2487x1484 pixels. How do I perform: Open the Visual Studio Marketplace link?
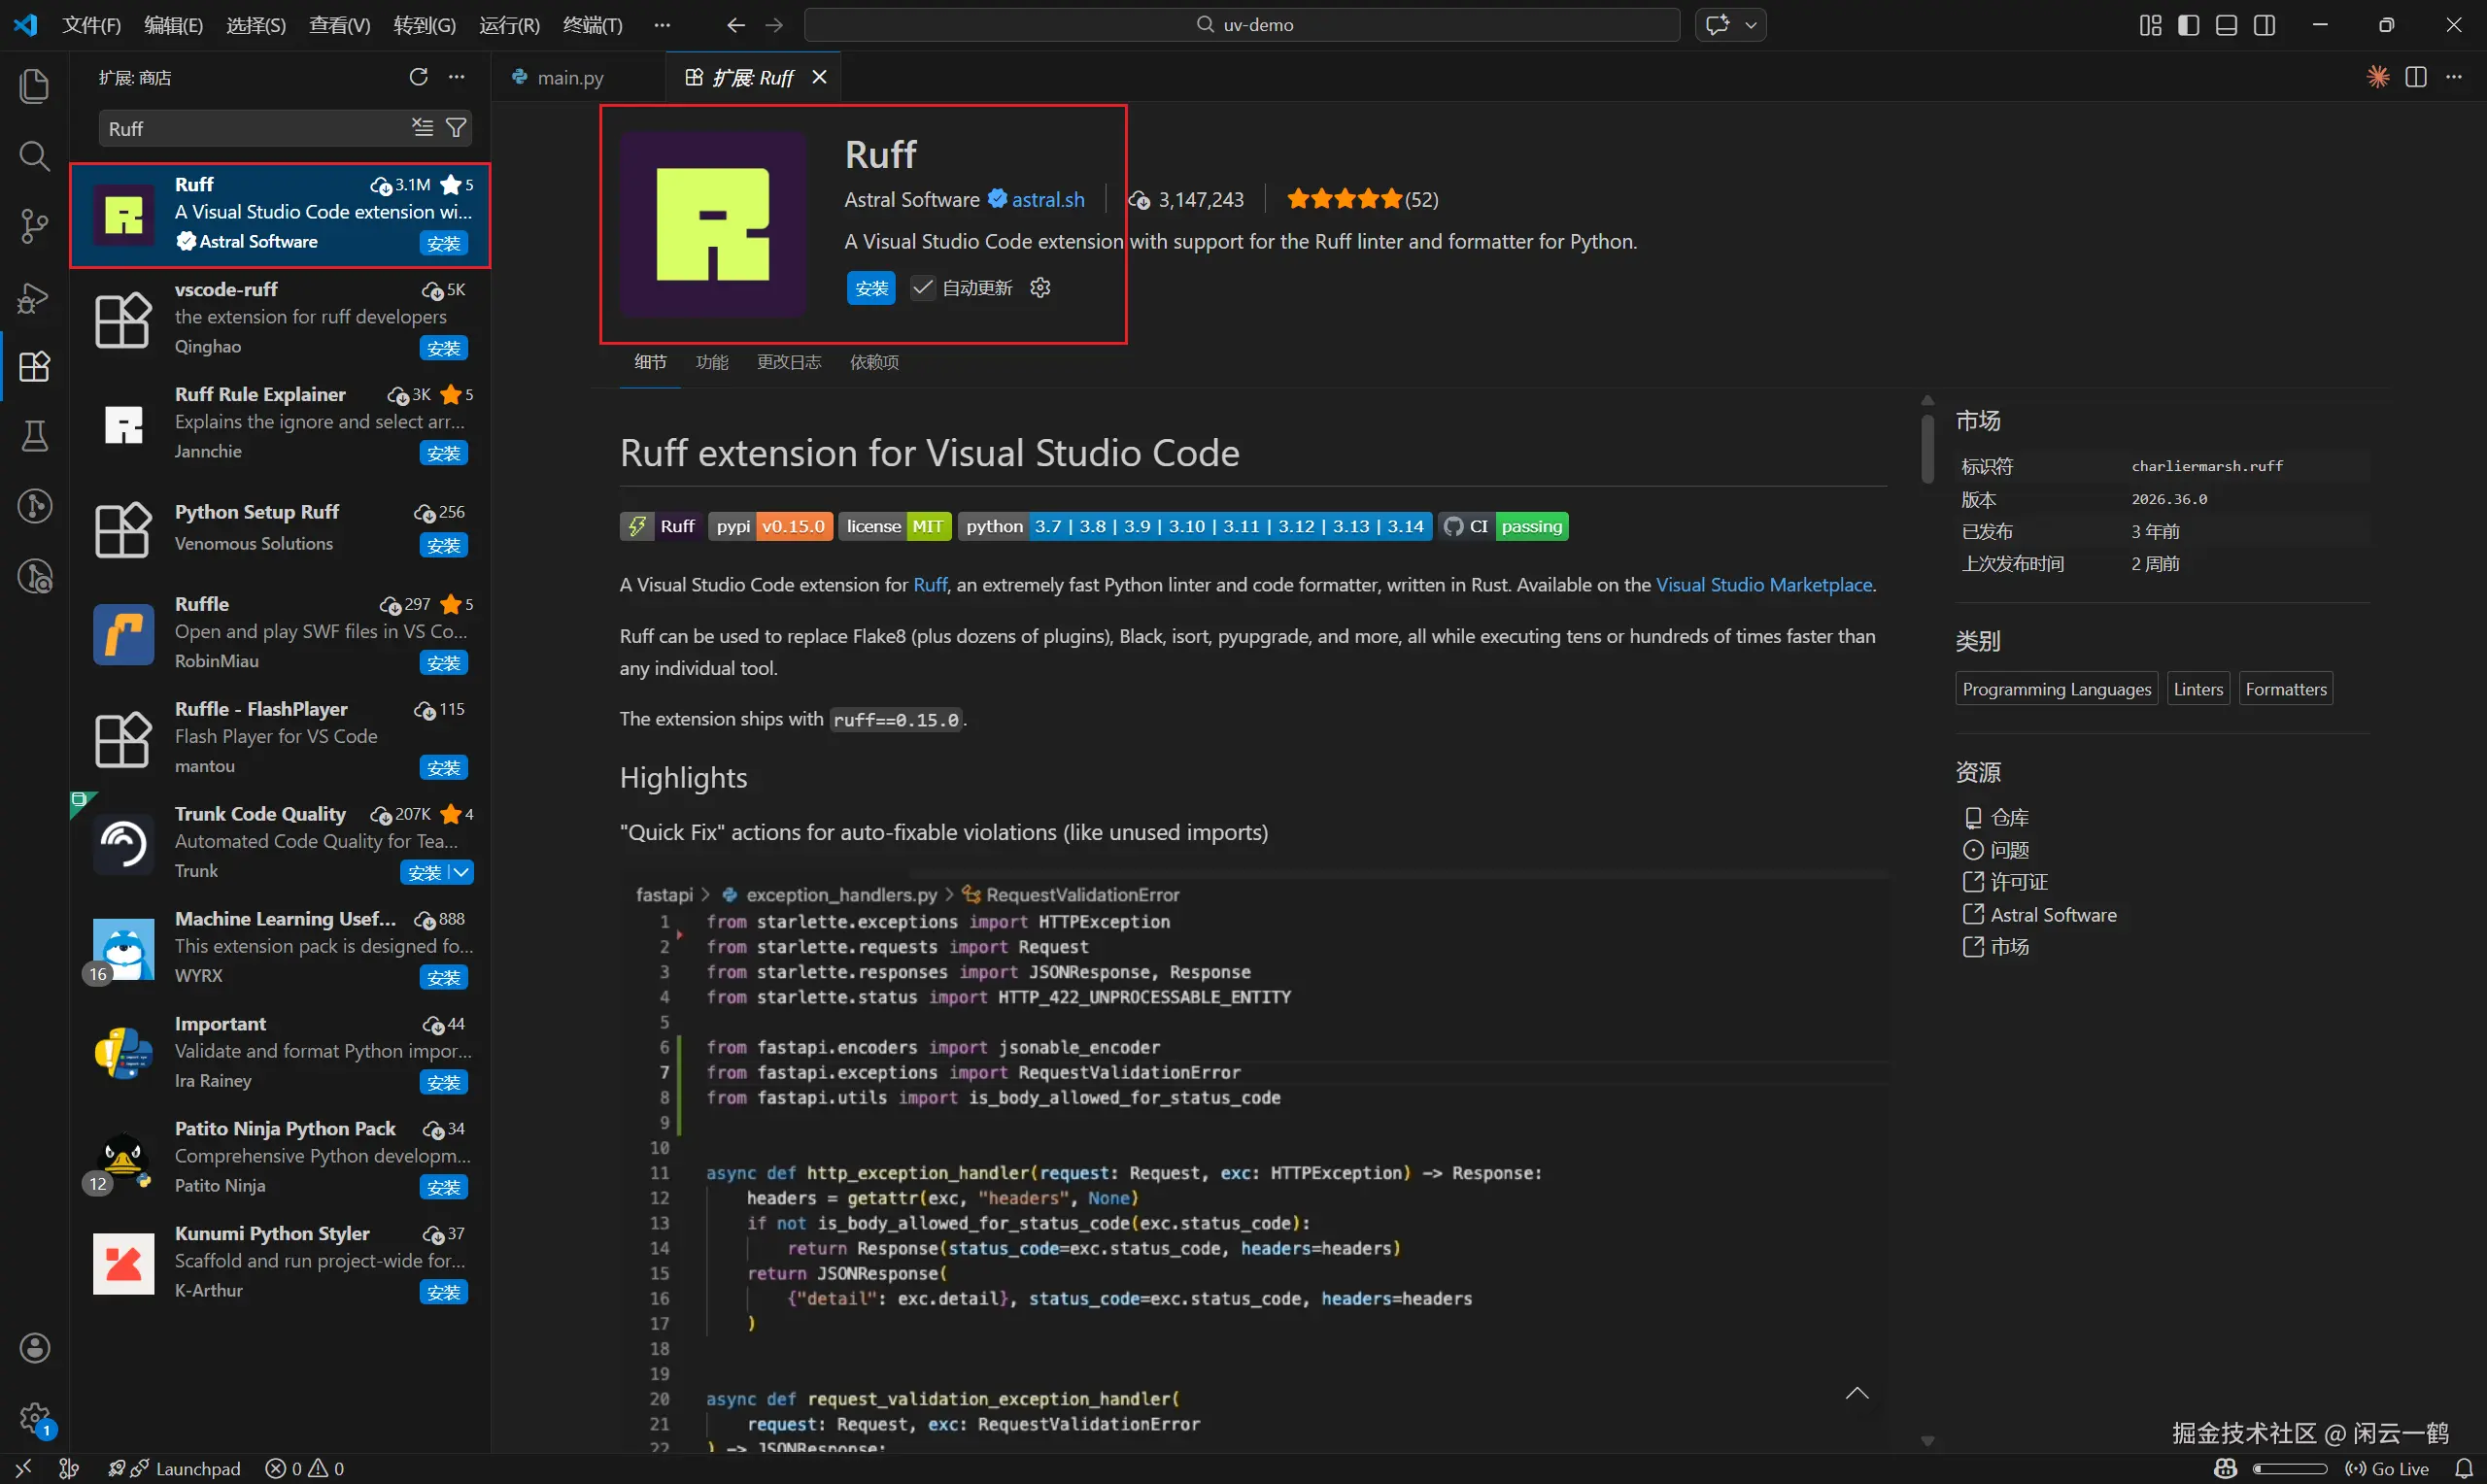[1763, 585]
